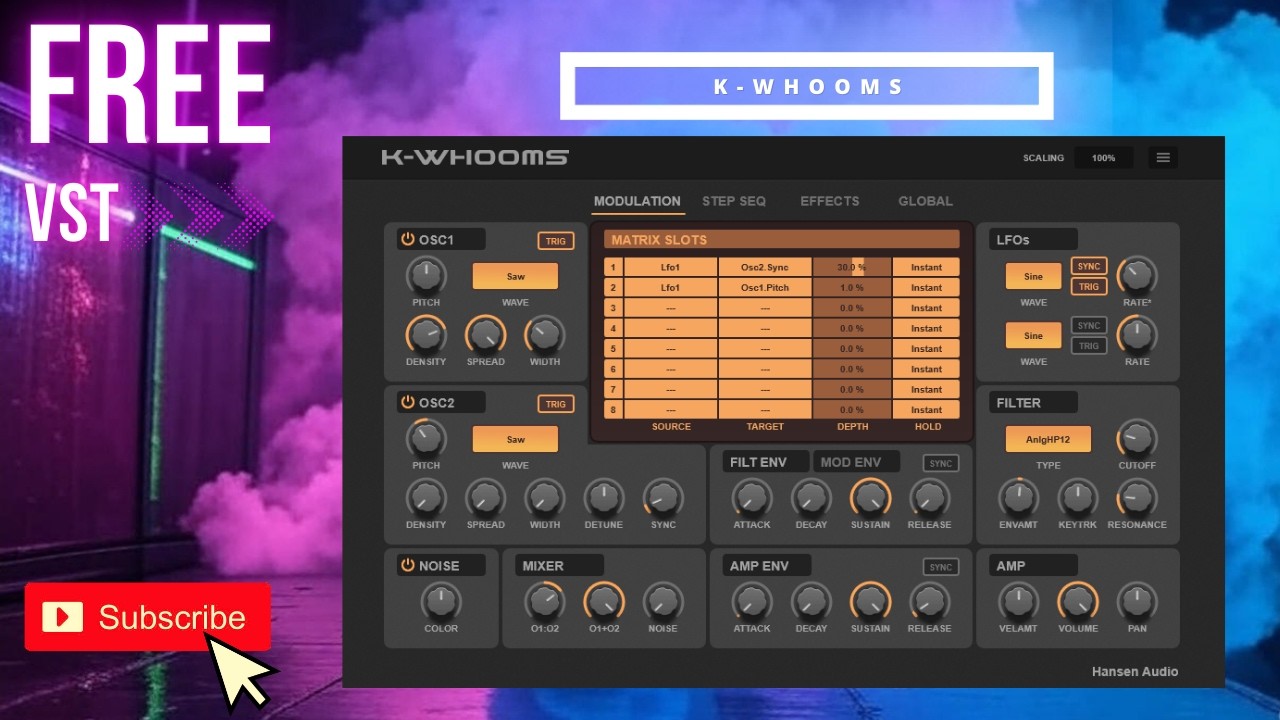The width and height of the screenshot is (1280, 720).
Task: Open the hamburger menu icon
Action: click(x=1162, y=158)
